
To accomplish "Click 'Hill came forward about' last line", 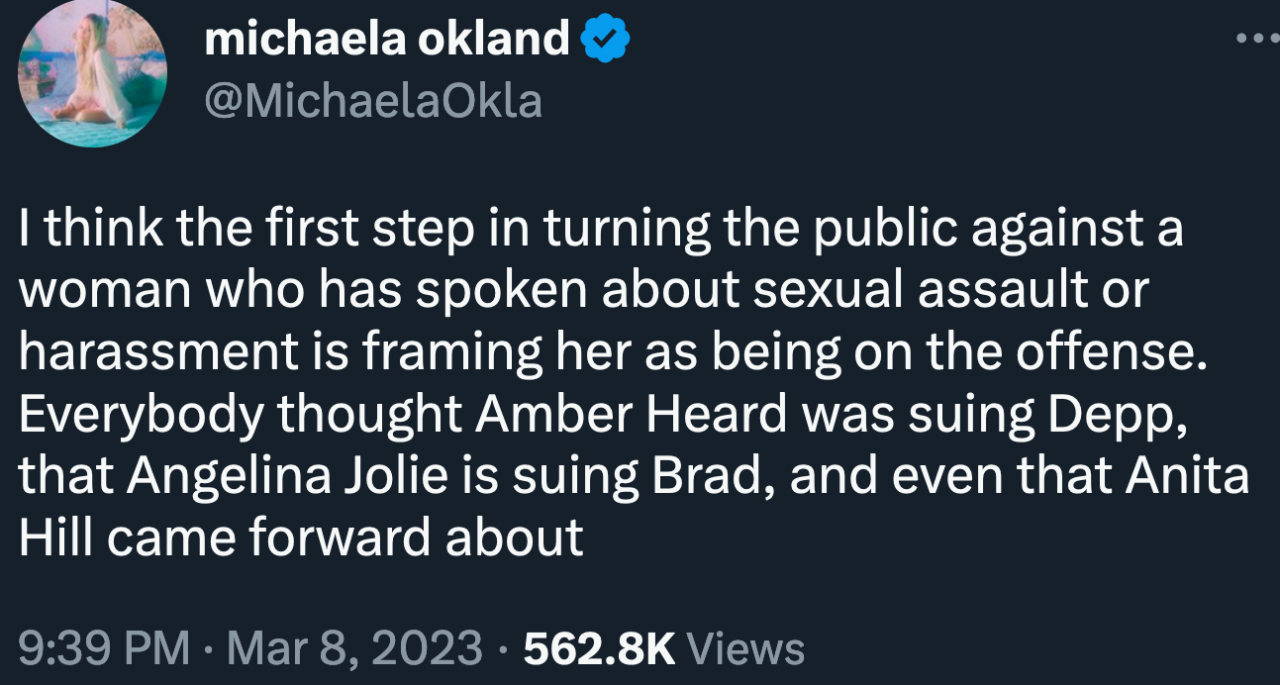I will point(300,538).
